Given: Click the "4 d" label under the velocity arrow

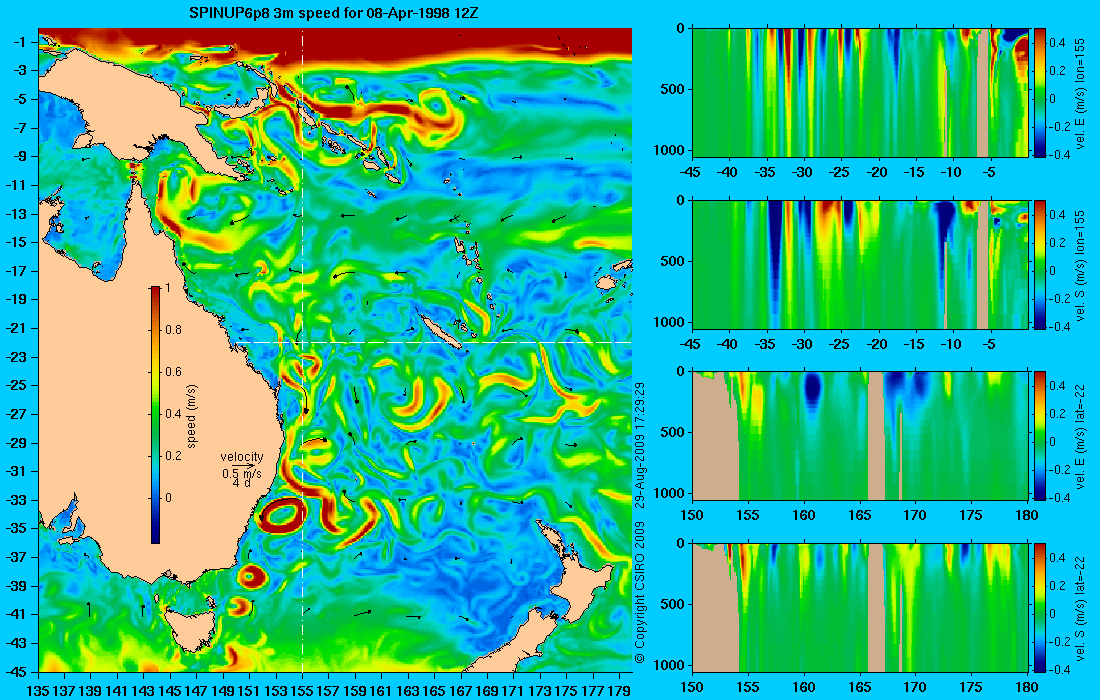Looking at the screenshot, I should 242,483.
